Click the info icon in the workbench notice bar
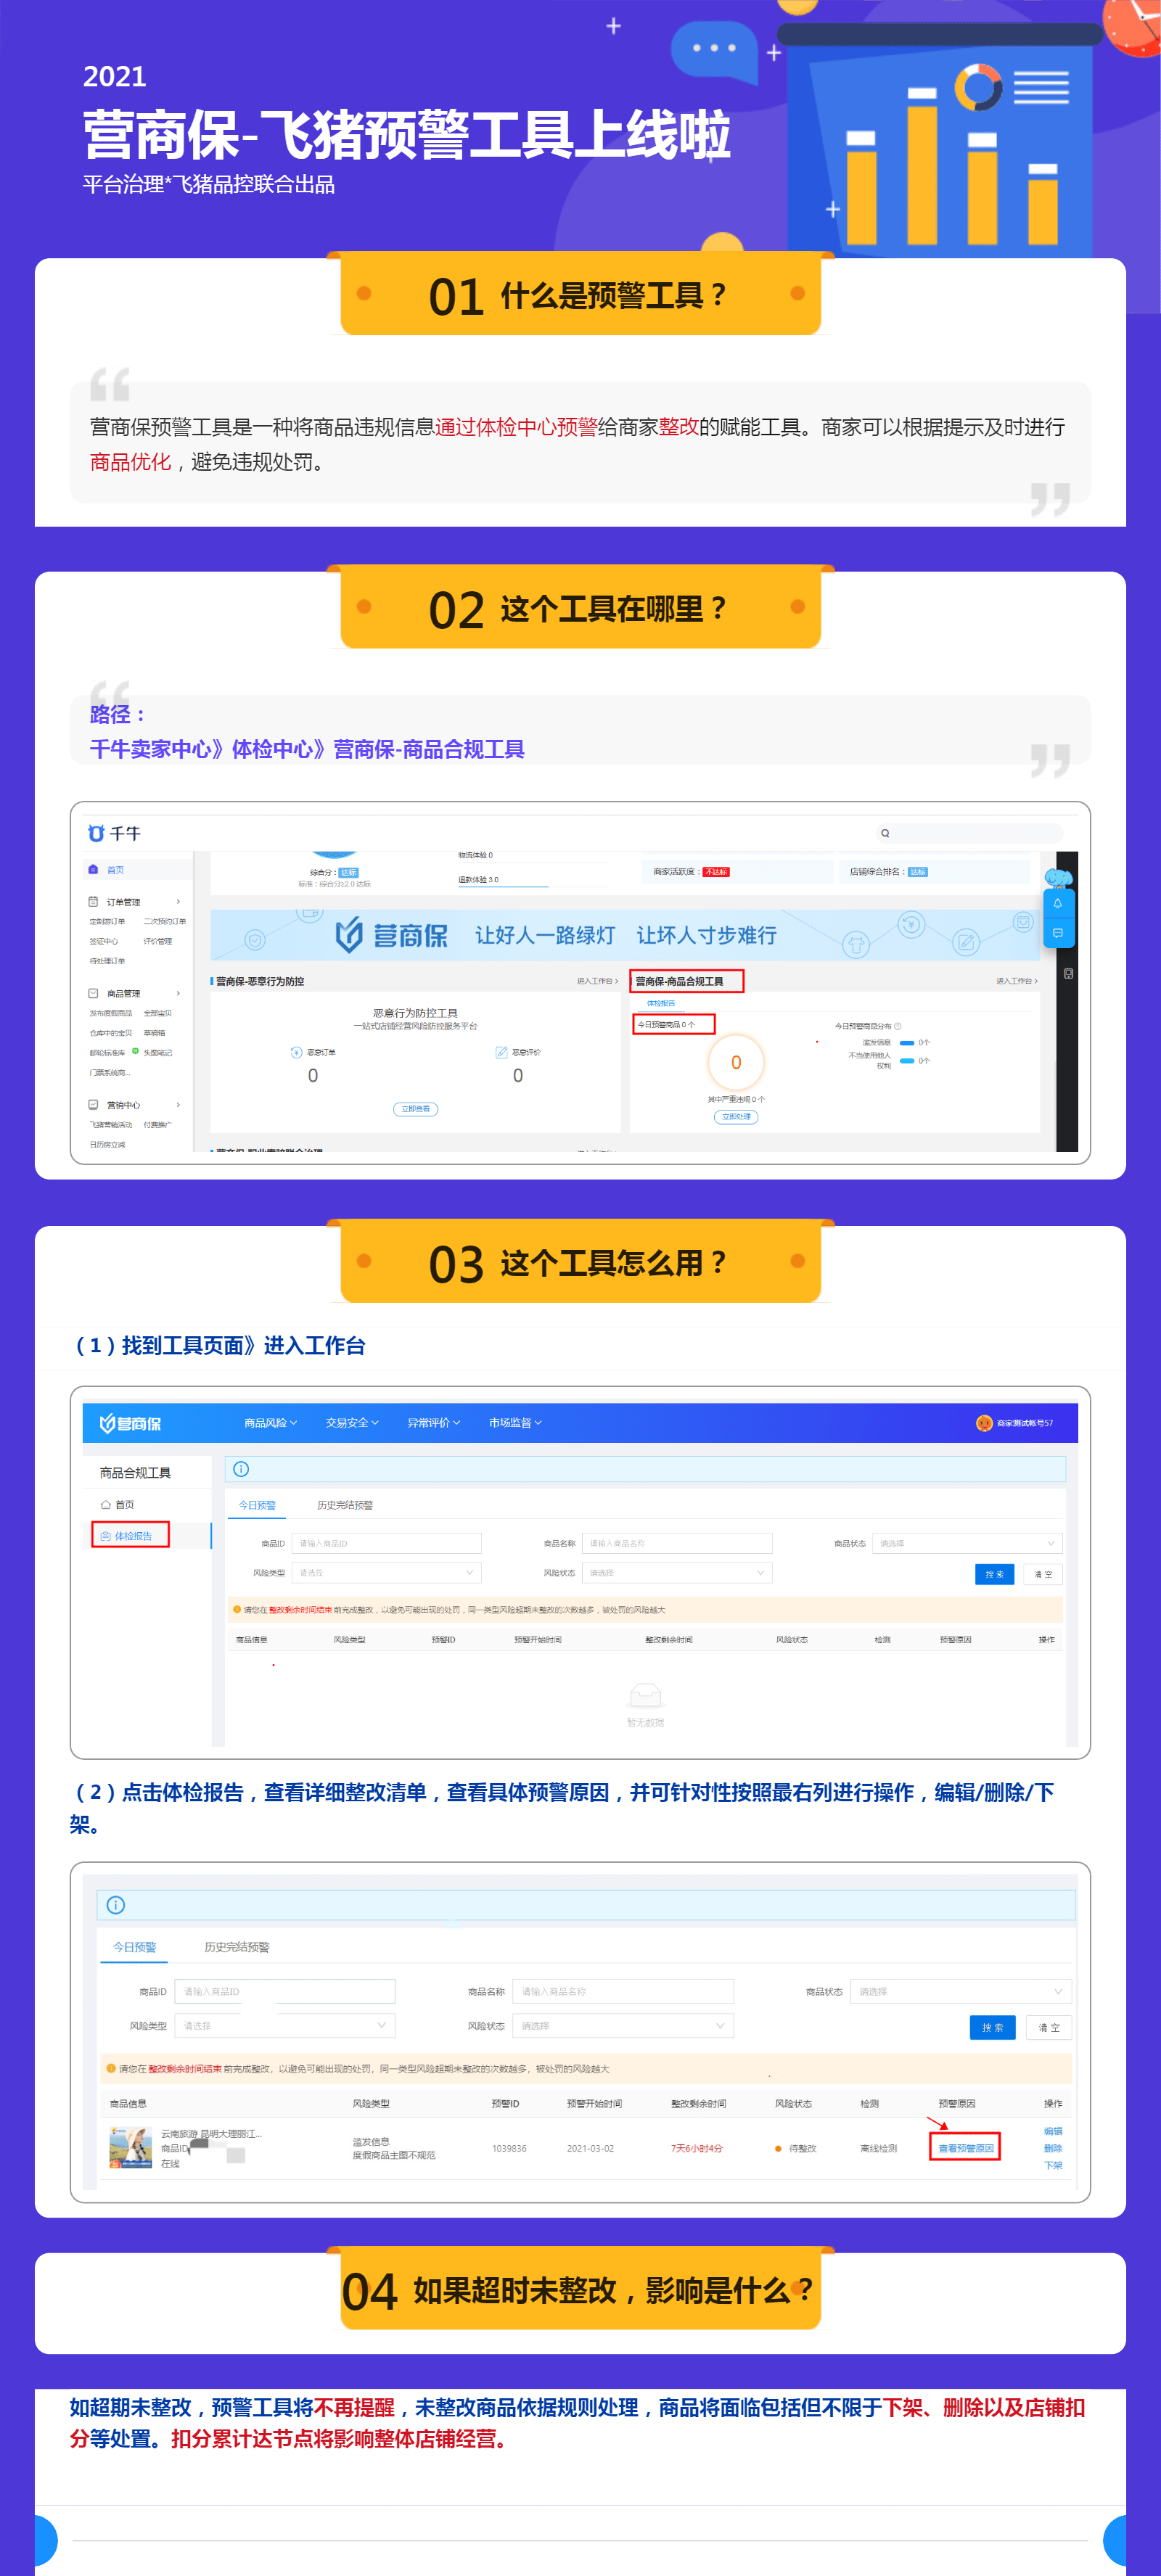Viewport: 1161px width, 2576px height. click(x=241, y=1469)
